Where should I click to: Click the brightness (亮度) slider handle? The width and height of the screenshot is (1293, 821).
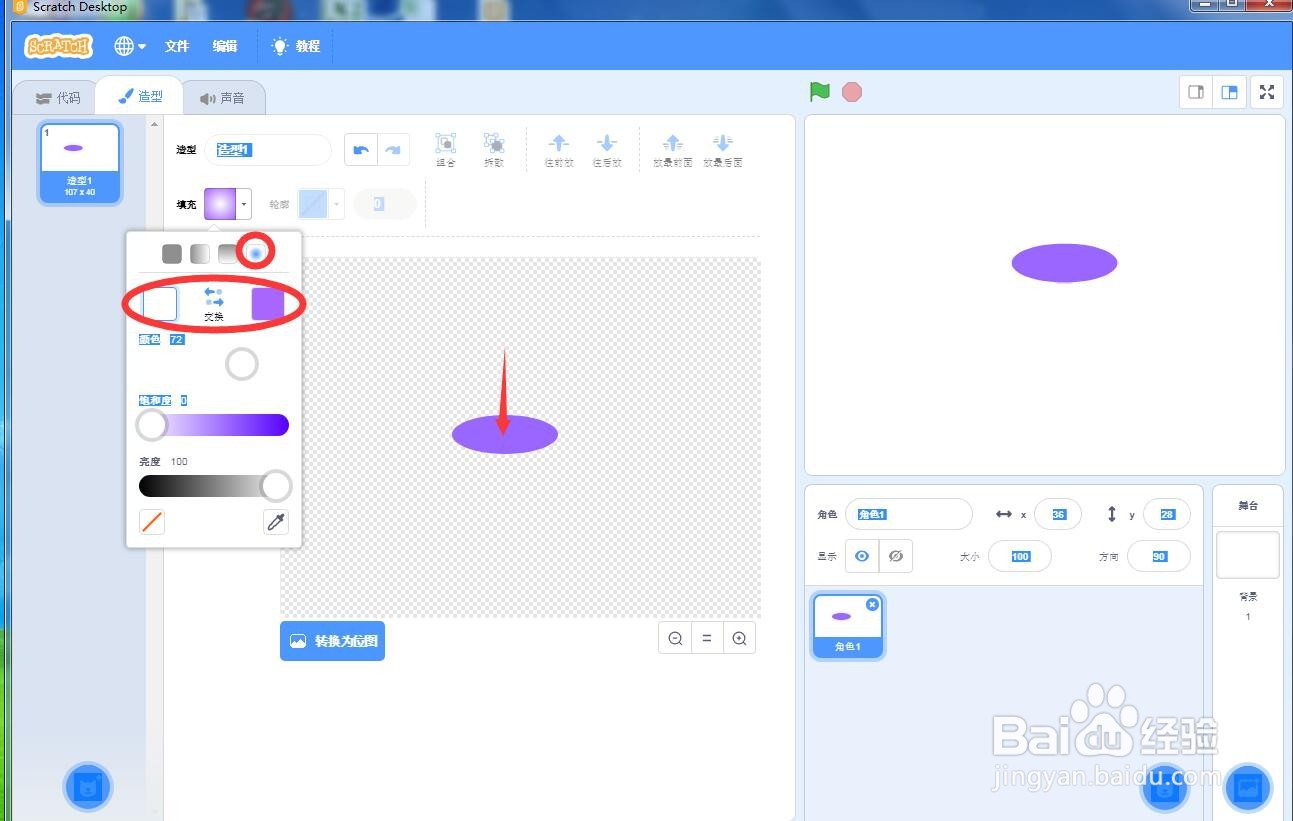point(276,486)
